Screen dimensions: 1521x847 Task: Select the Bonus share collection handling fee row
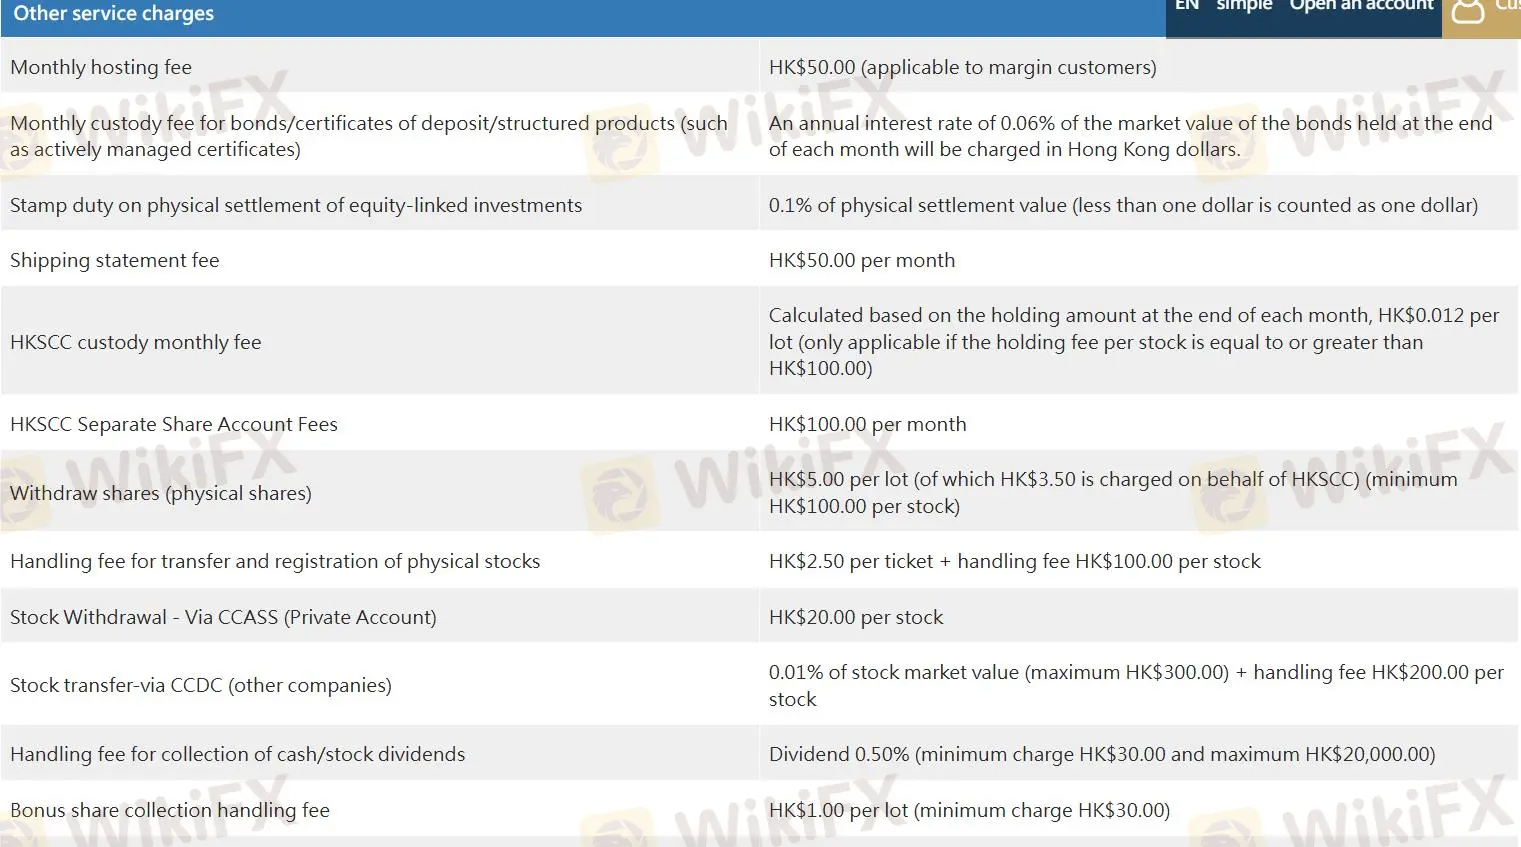(x=170, y=810)
